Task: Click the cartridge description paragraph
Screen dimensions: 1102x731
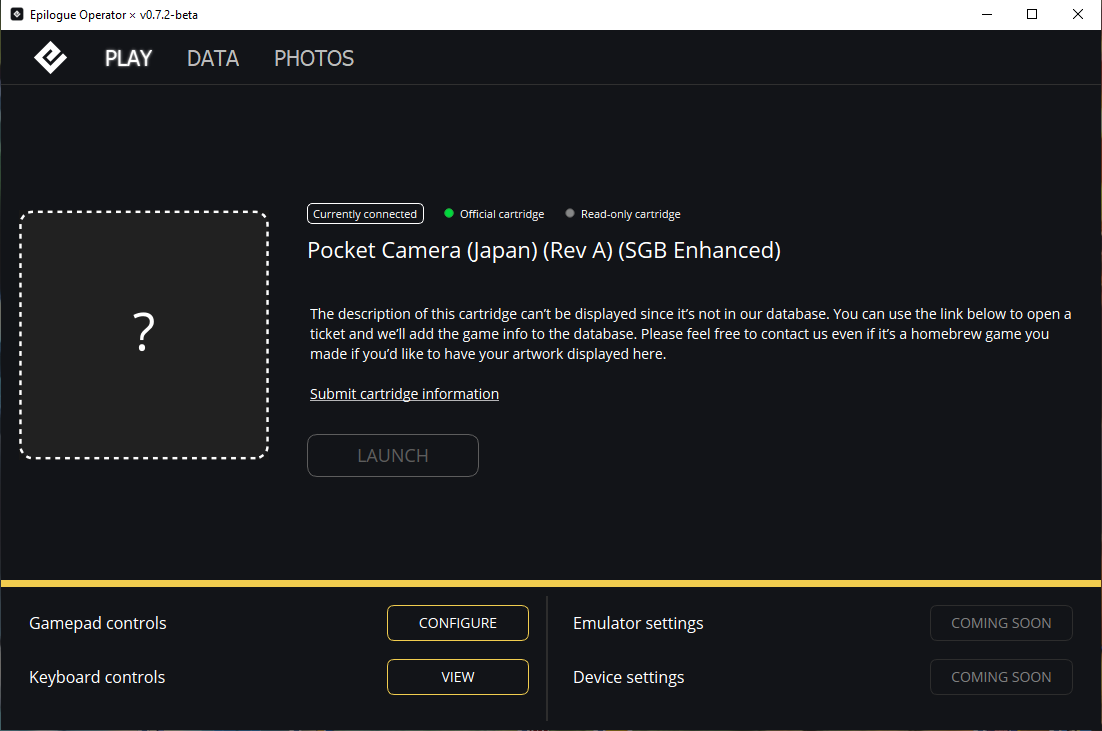Action: (691, 334)
